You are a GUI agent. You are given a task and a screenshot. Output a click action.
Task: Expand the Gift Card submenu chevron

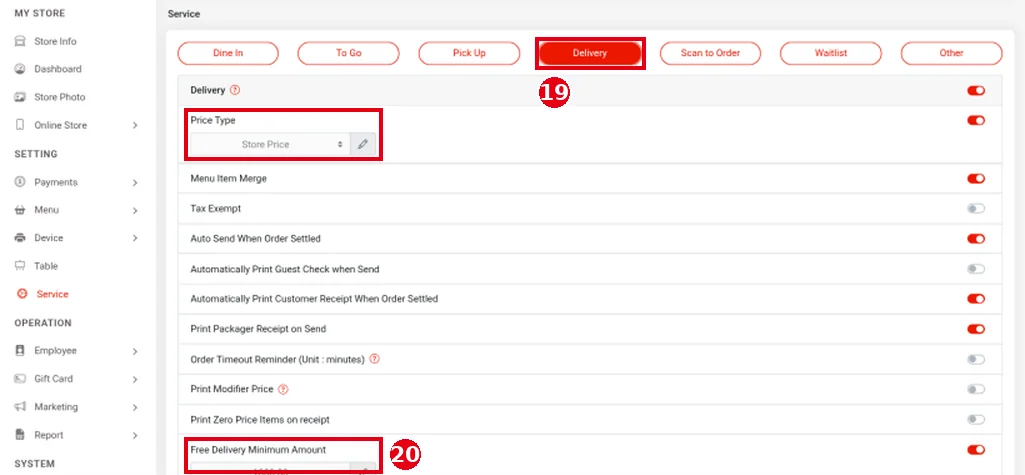tap(135, 379)
